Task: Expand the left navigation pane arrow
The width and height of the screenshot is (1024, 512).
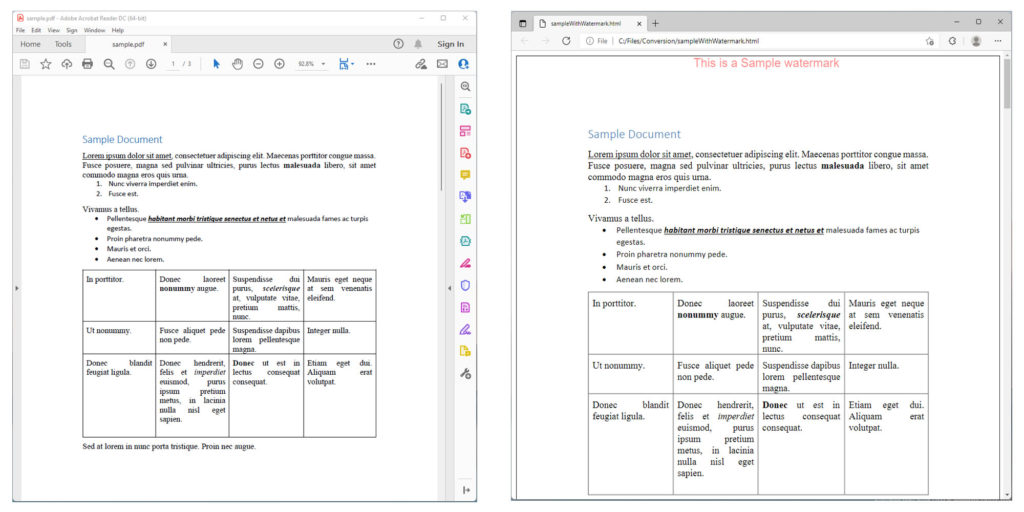Action: click(16, 288)
